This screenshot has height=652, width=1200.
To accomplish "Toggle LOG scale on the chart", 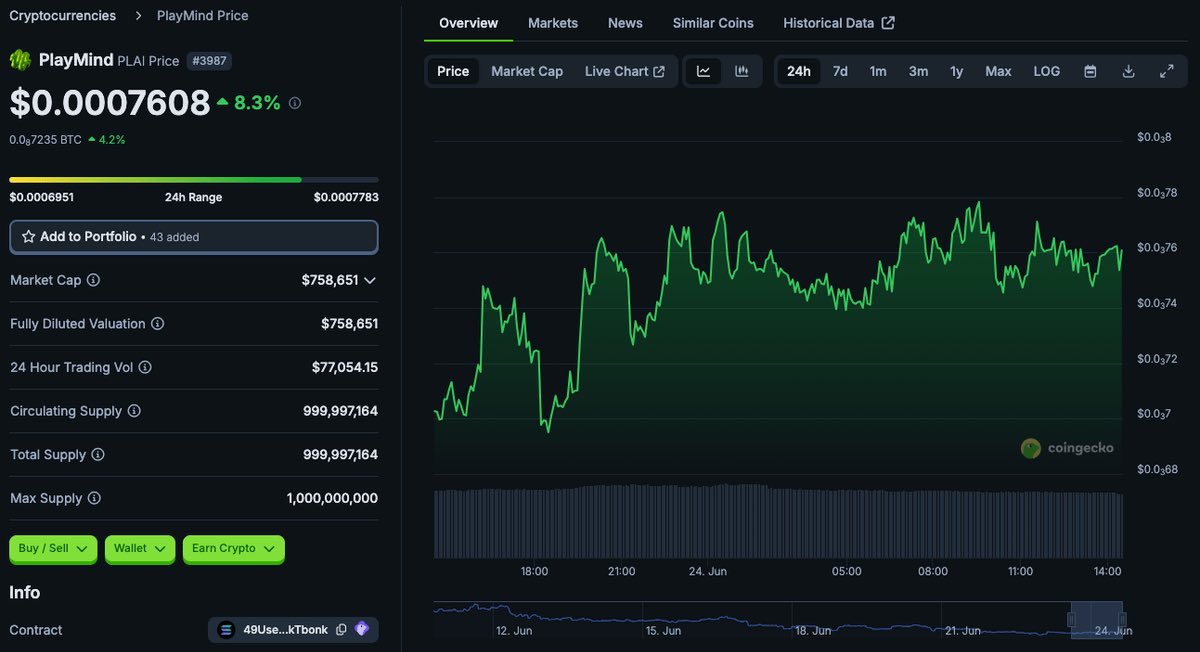I will [x=1047, y=71].
